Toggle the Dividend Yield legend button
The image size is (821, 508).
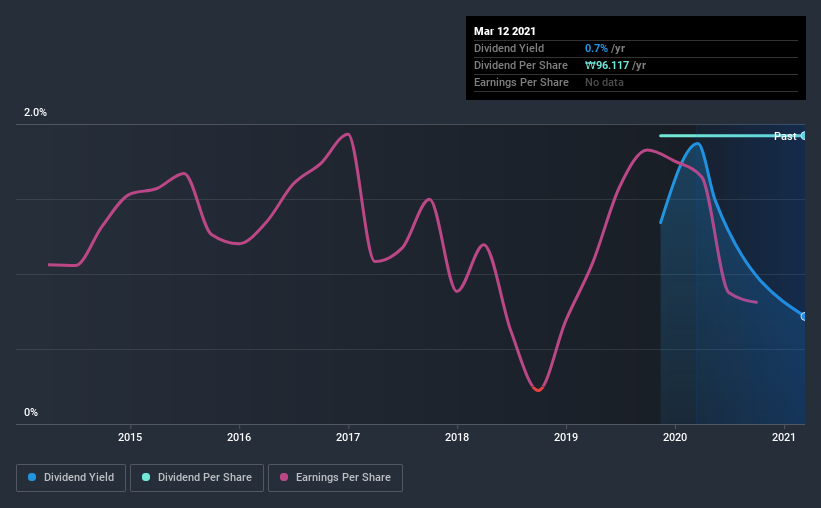point(71,478)
